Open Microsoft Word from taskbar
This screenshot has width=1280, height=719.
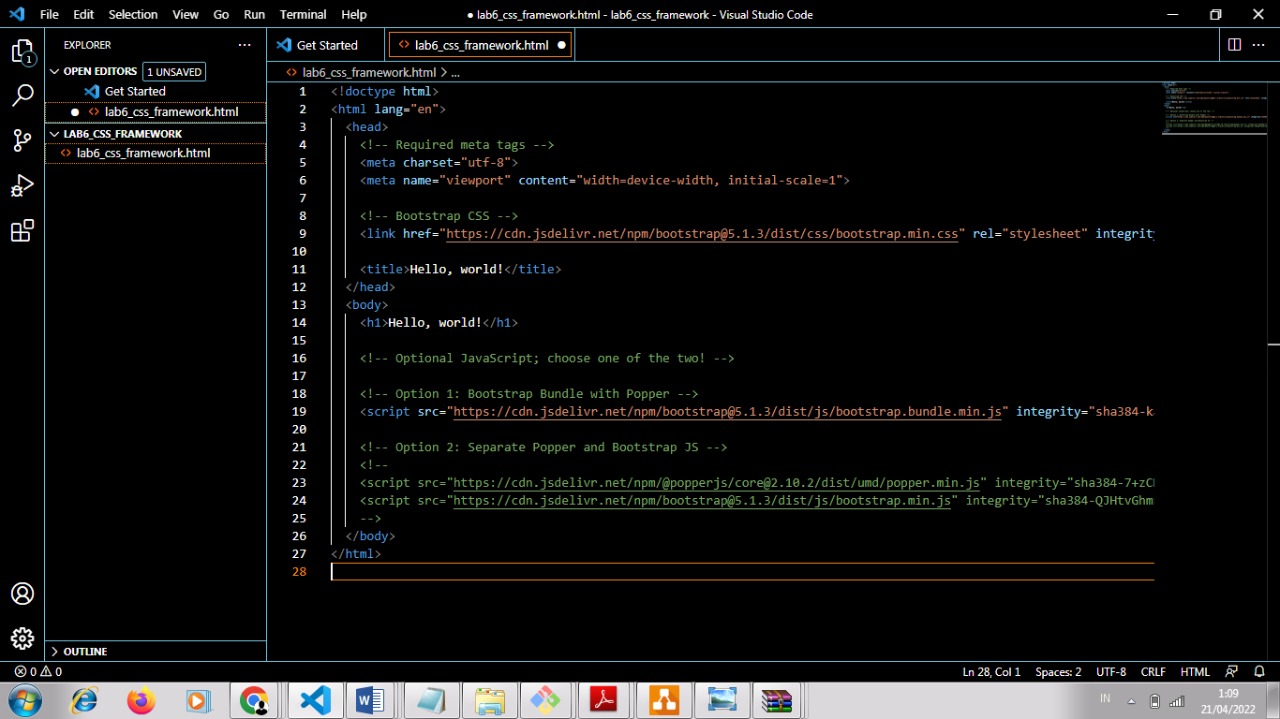point(370,701)
